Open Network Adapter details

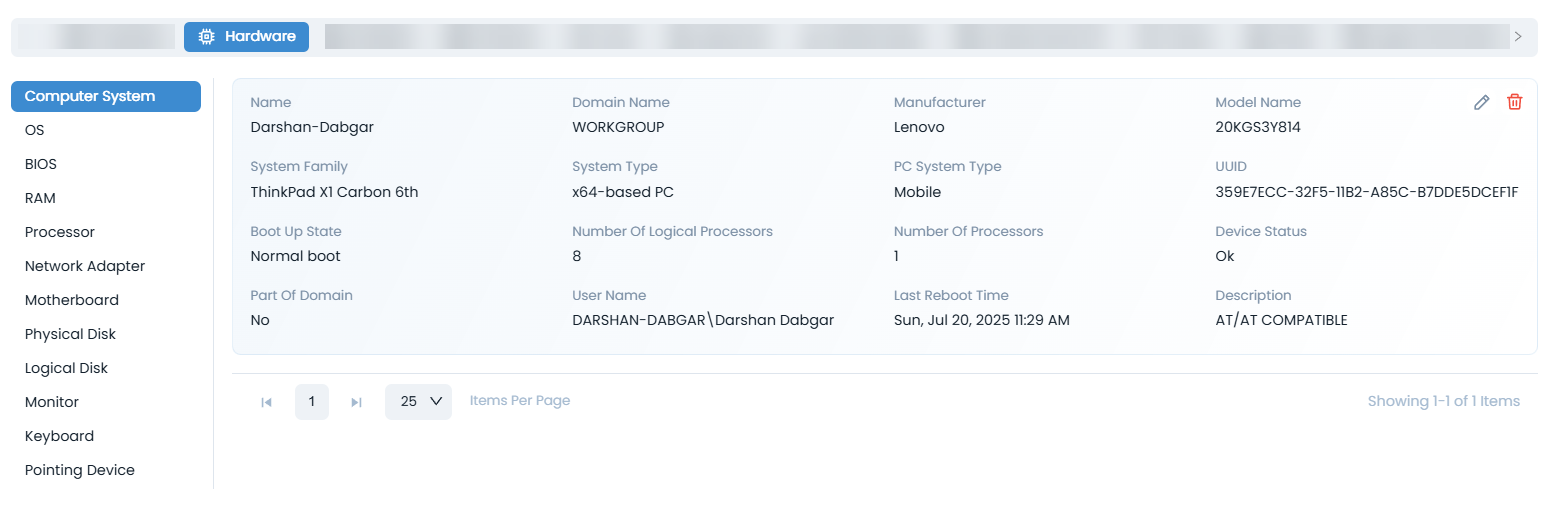coord(85,267)
